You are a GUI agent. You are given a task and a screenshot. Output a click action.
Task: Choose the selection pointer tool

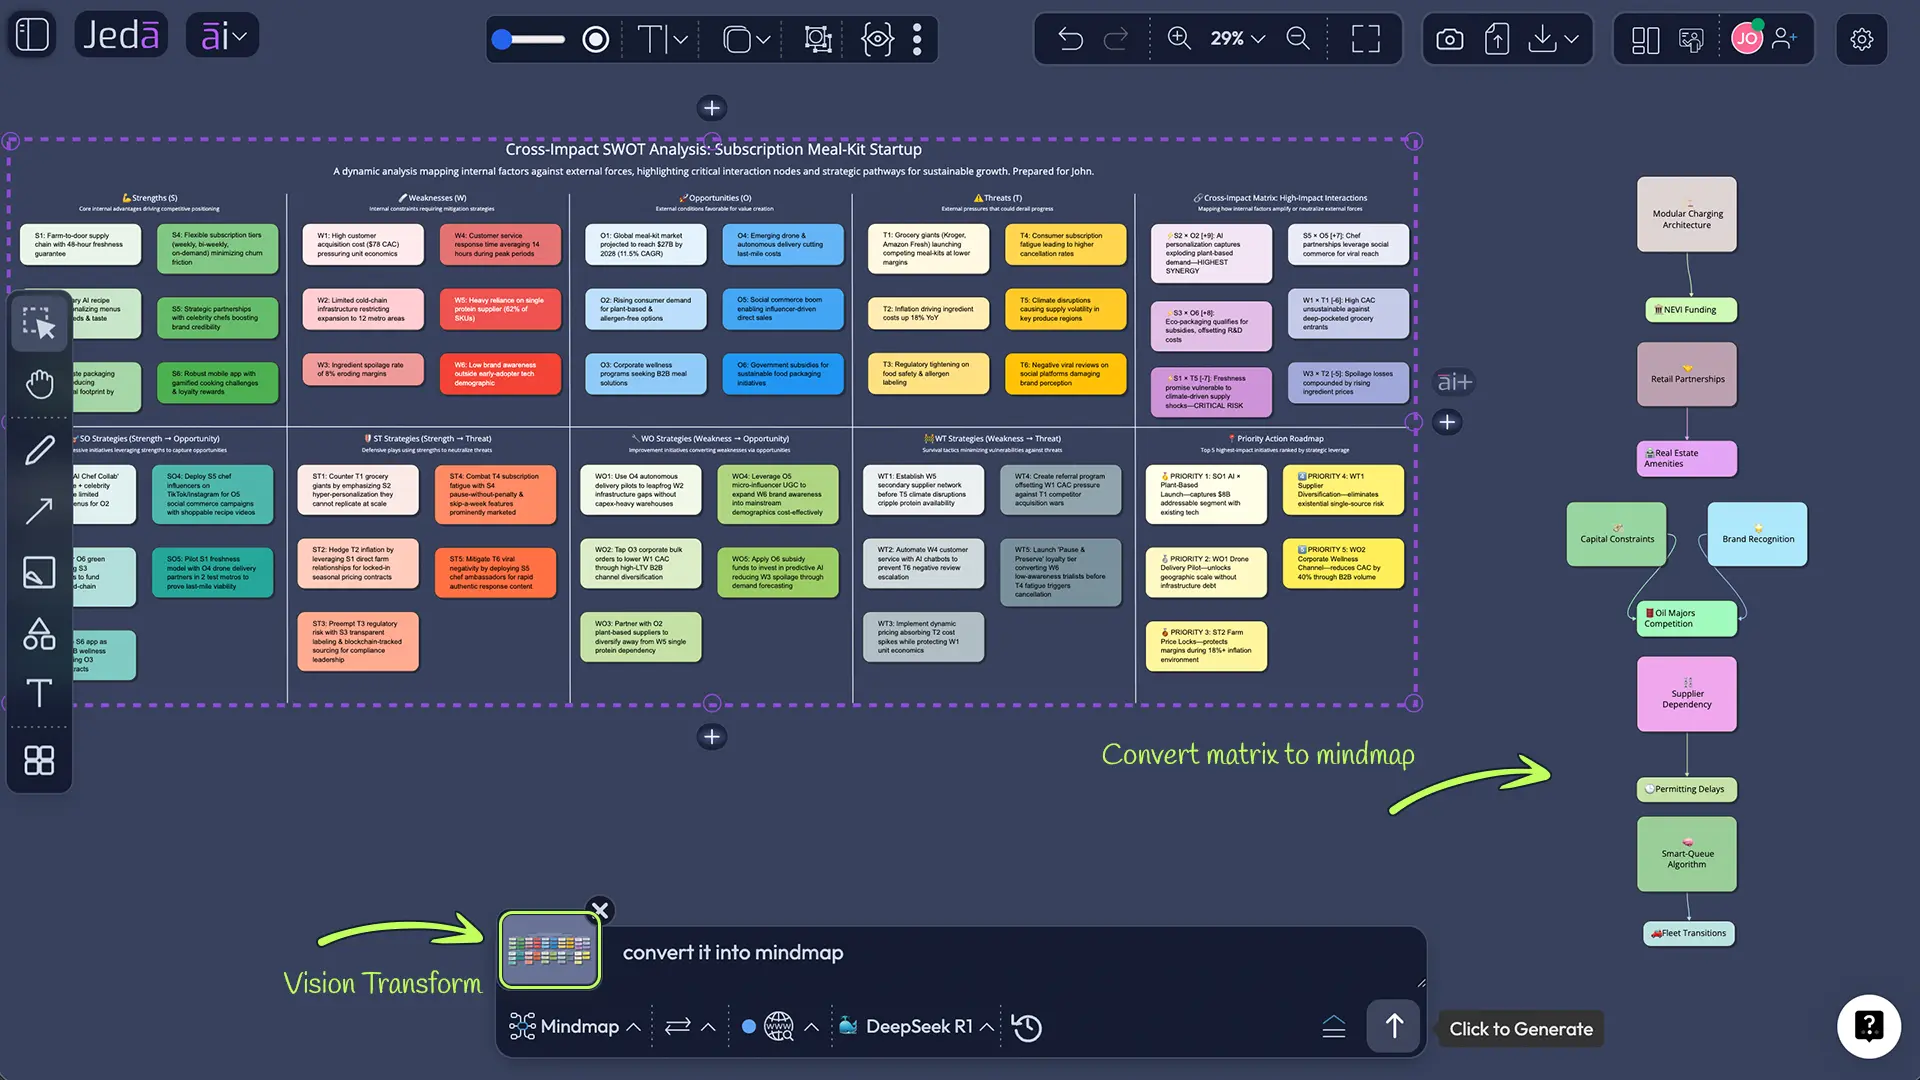[39, 322]
